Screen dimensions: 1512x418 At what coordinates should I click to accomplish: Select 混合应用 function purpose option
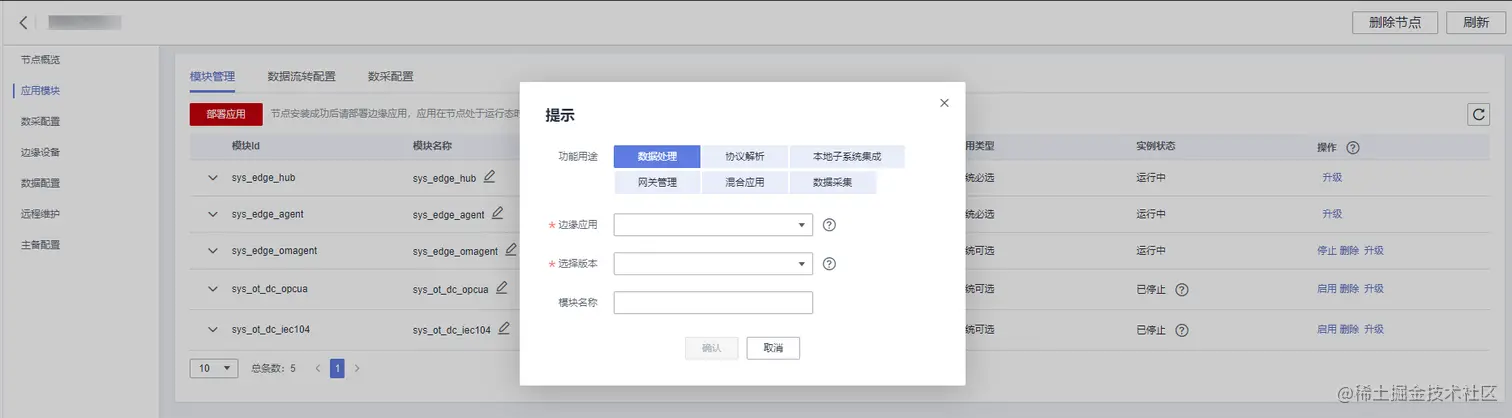tap(744, 183)
